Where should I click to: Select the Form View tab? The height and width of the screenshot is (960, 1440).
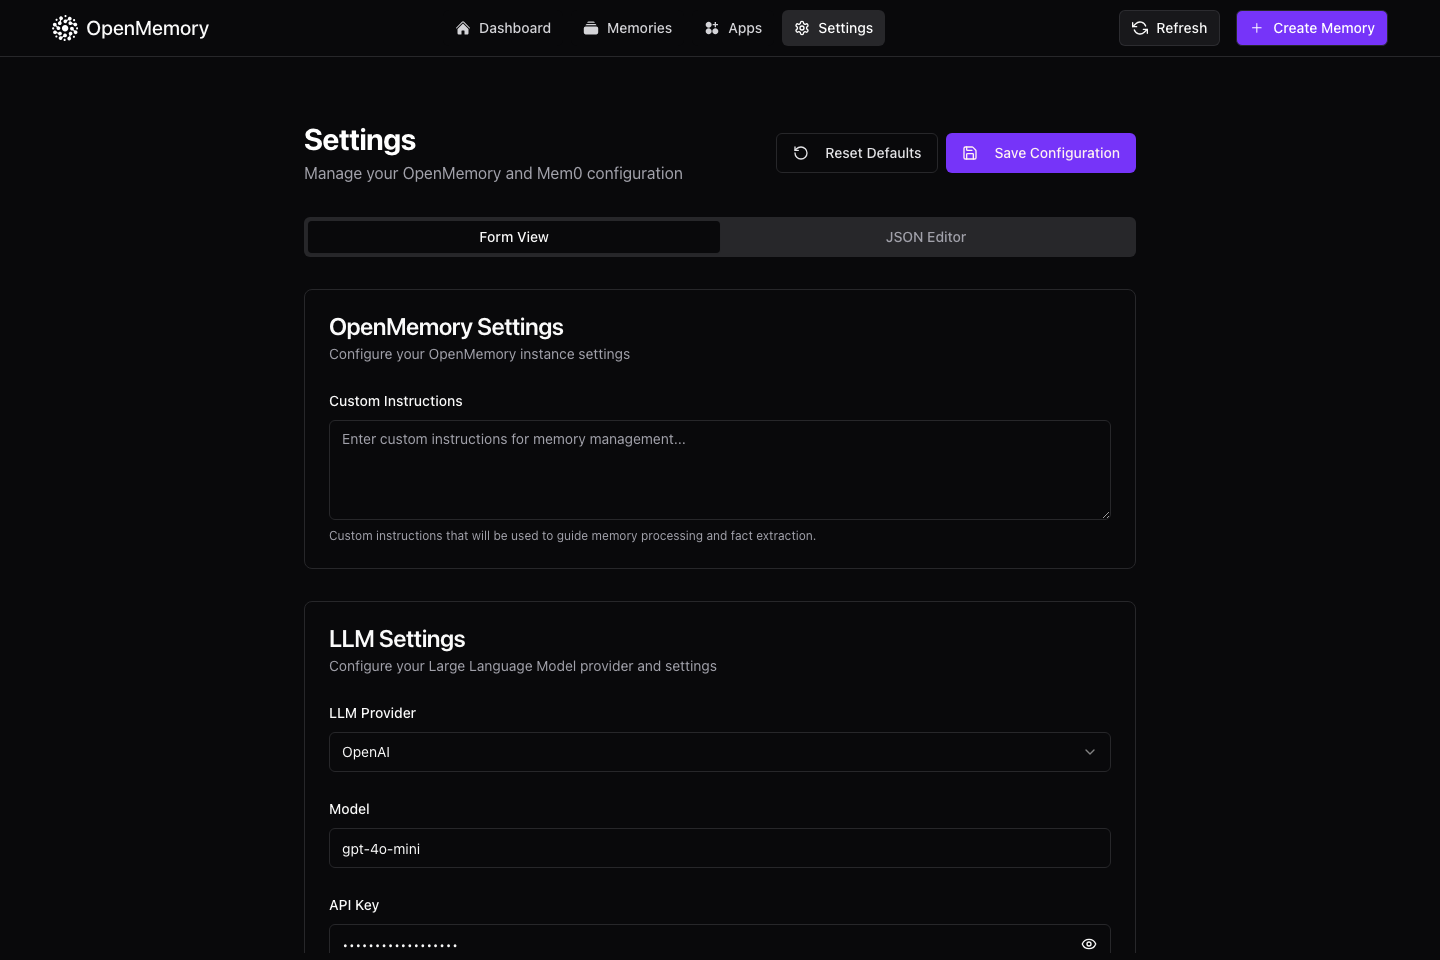pyautogui.click(x=514, y=237)
